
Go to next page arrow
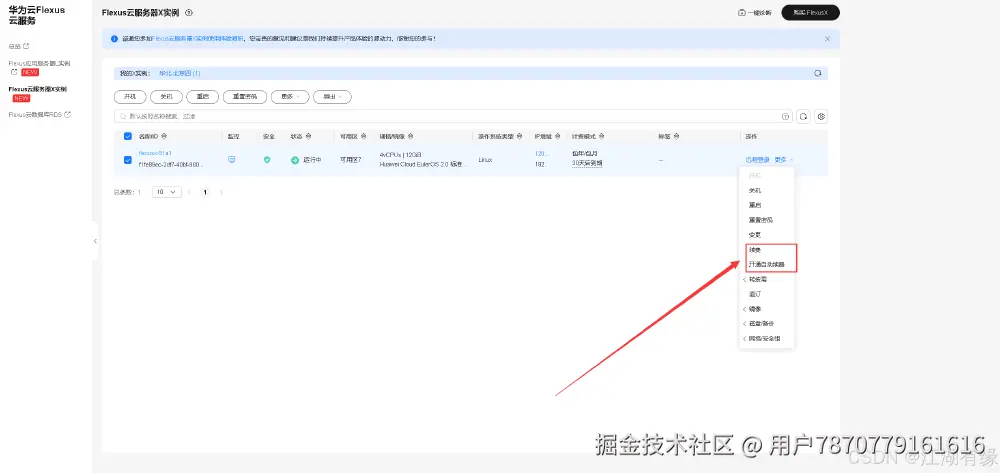(x=221, y=192)
